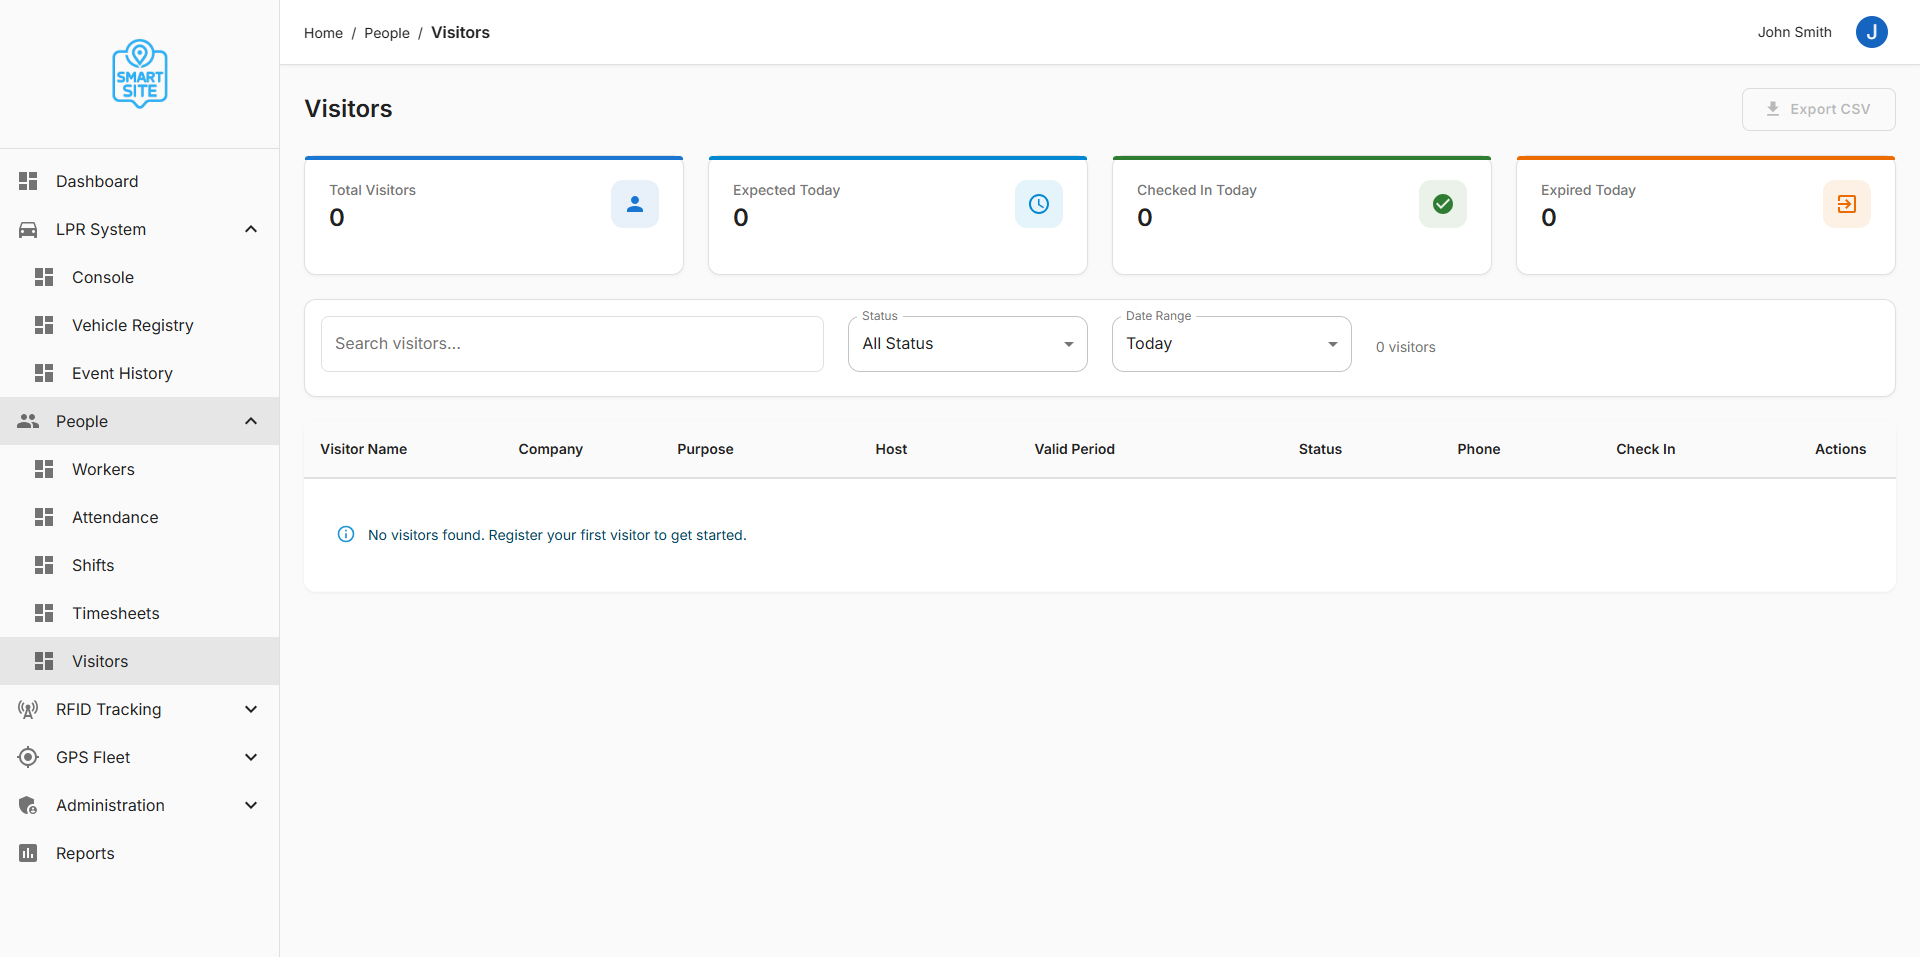This screenshot has width=1920, height=957.
Task: Collapse the LPR System section
Action: pos(251,229)
